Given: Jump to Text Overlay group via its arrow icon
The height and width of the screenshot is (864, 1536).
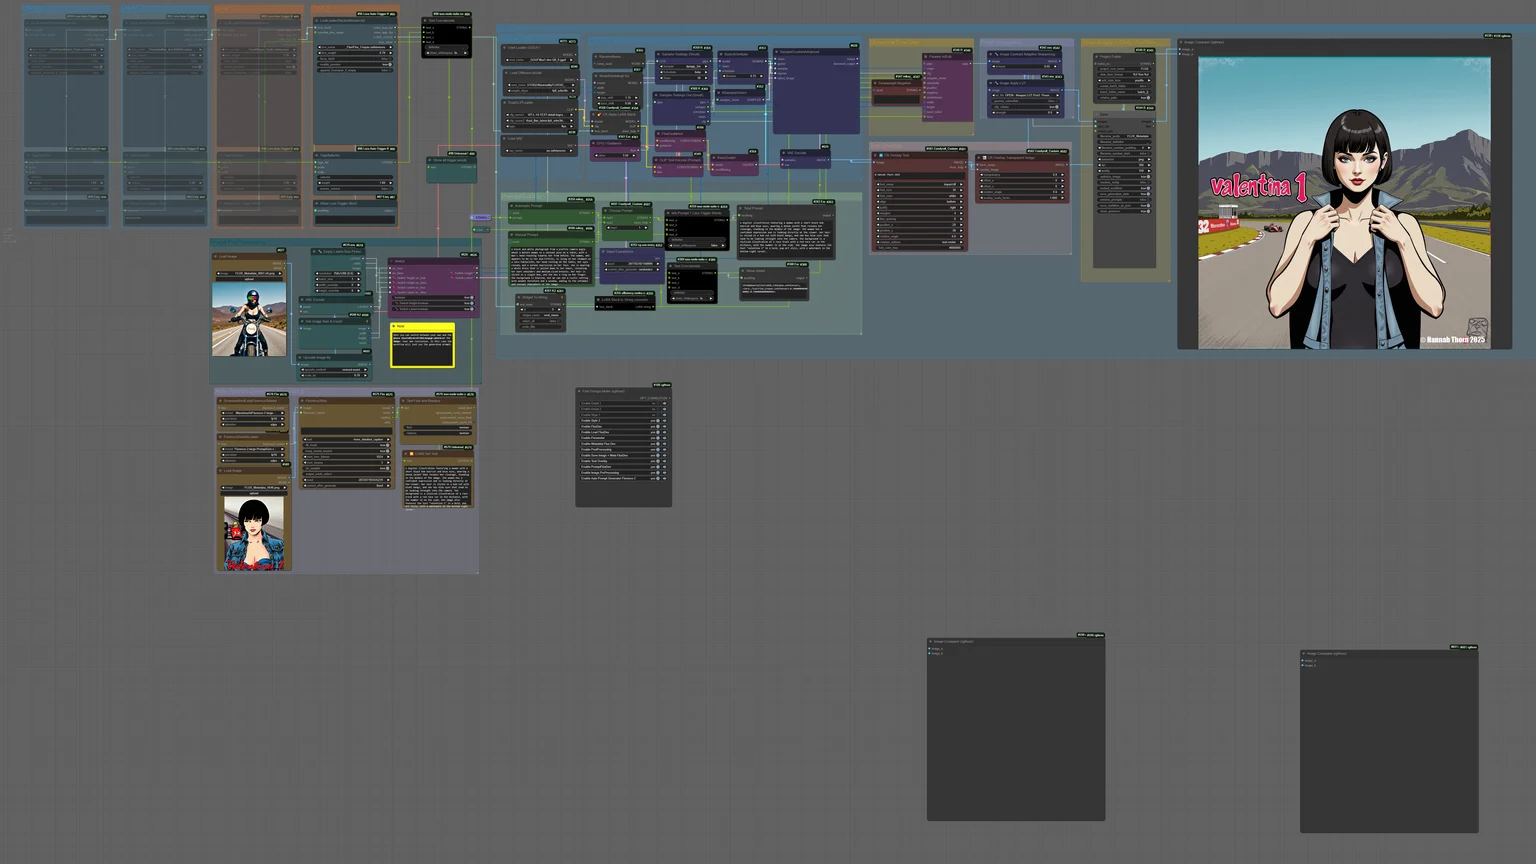Looking at the screenshot, I should (664, 461).
